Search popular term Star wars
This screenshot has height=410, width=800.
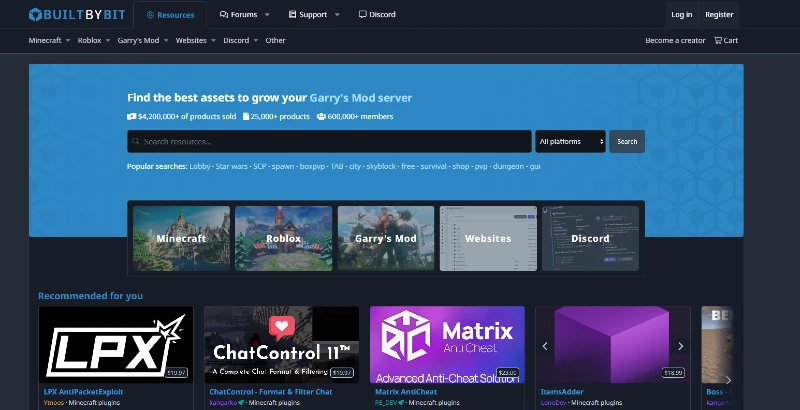(232, 166)
